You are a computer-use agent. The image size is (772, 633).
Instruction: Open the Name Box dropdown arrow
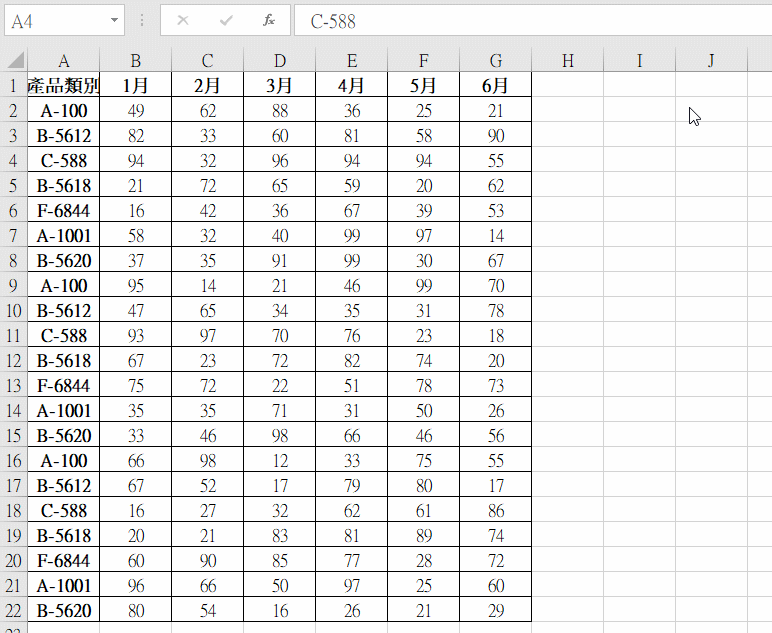[114, 21]
